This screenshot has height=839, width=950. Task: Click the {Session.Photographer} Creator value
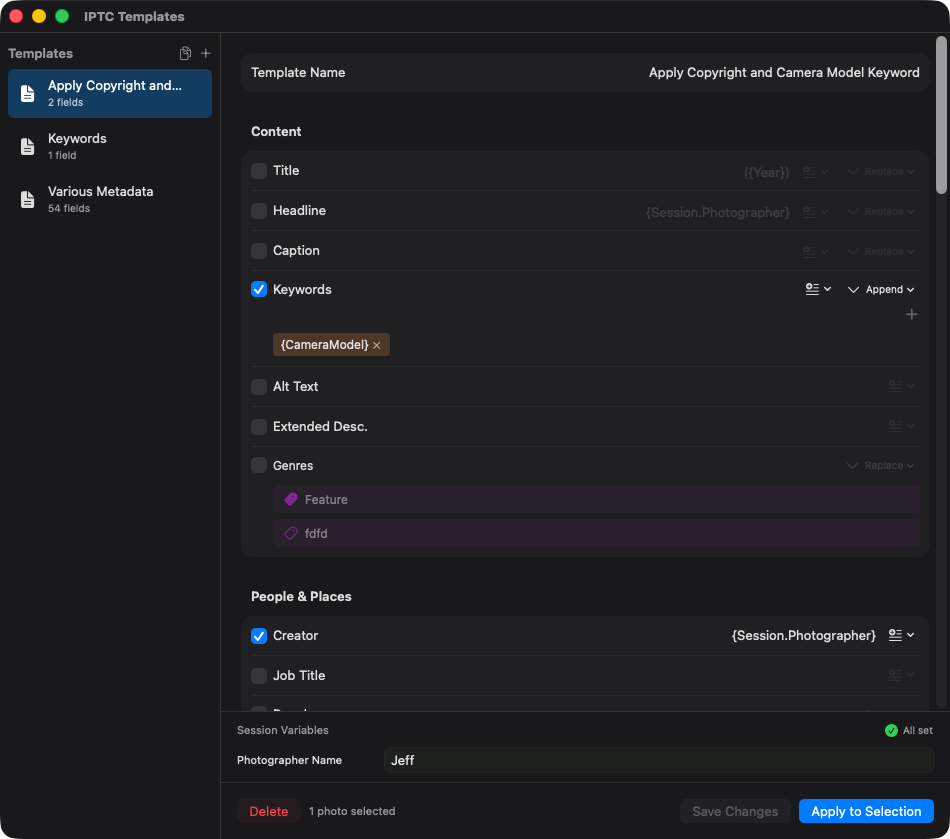tap(803, 635)
